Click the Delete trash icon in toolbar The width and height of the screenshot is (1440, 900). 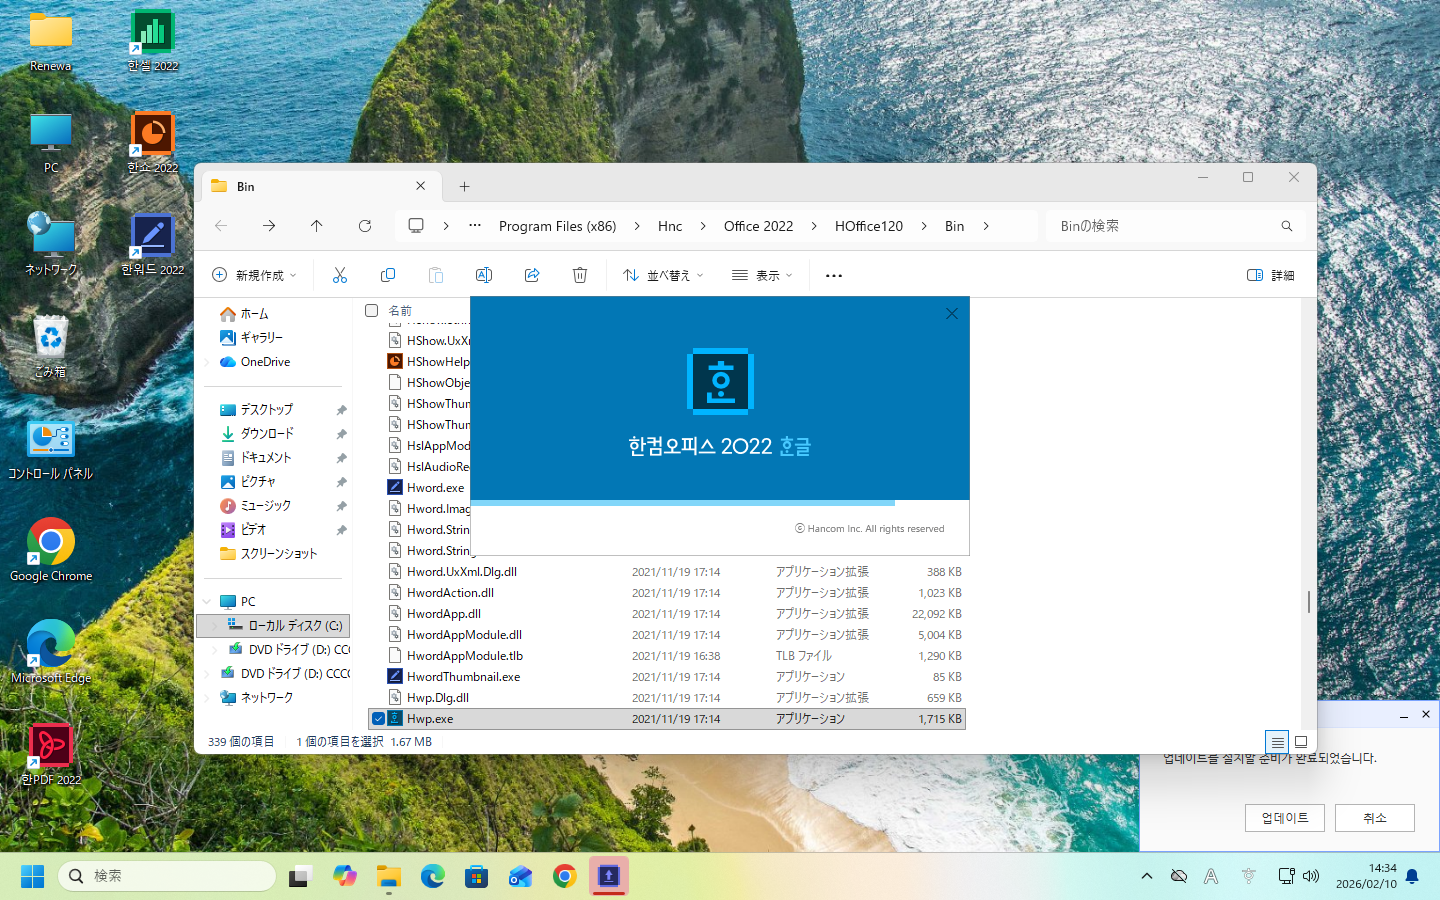[x=580, y=275]
